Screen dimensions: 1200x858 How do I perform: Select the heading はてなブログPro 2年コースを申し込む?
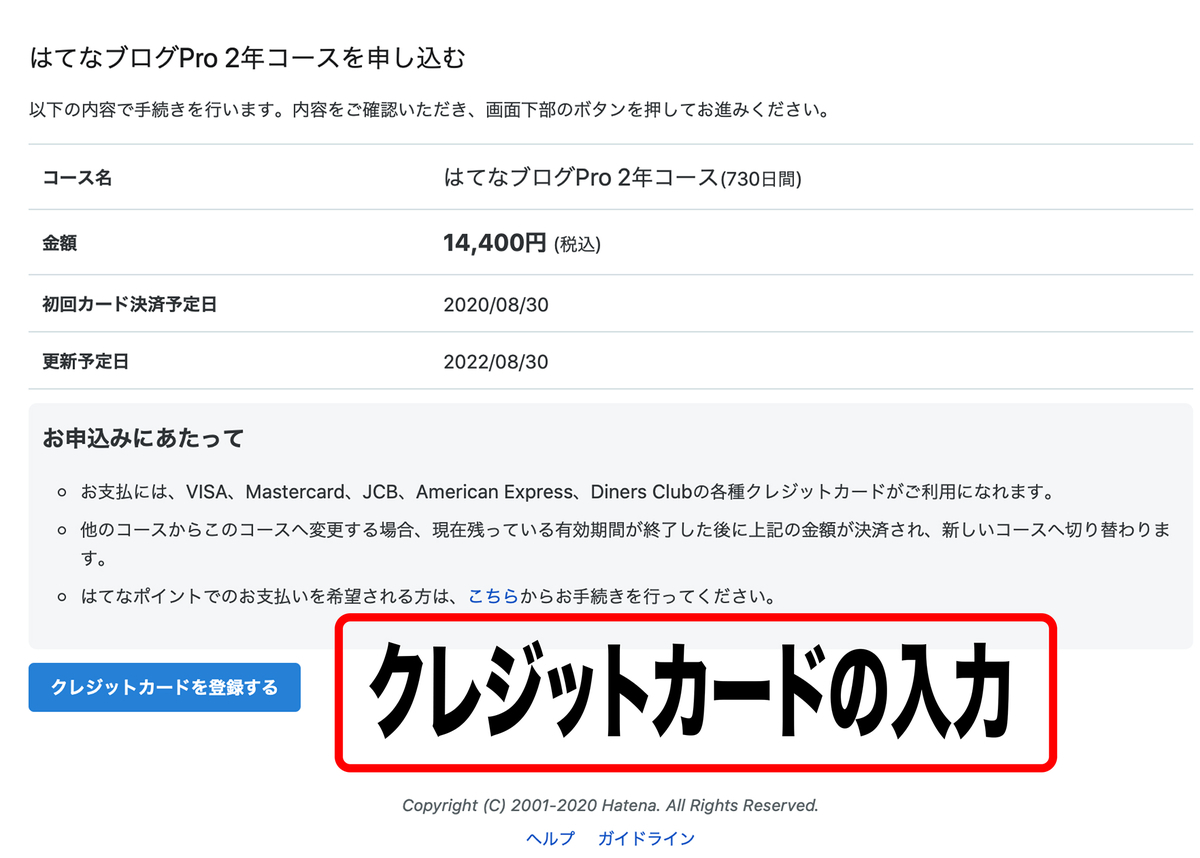[248, 58]
